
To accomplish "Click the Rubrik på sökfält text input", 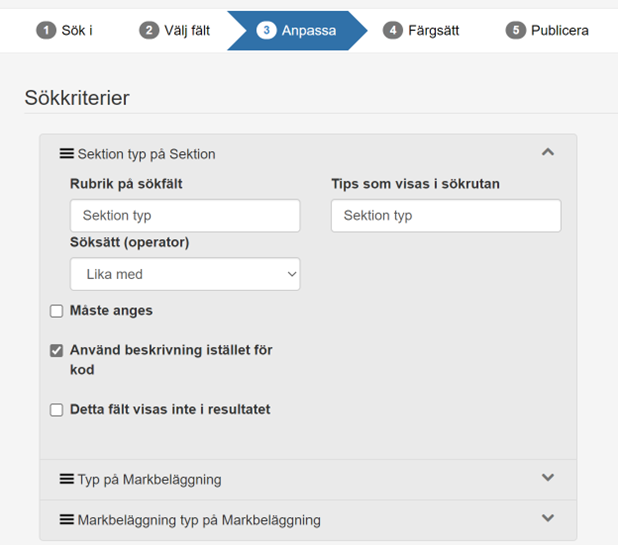I will click(185, 216).
